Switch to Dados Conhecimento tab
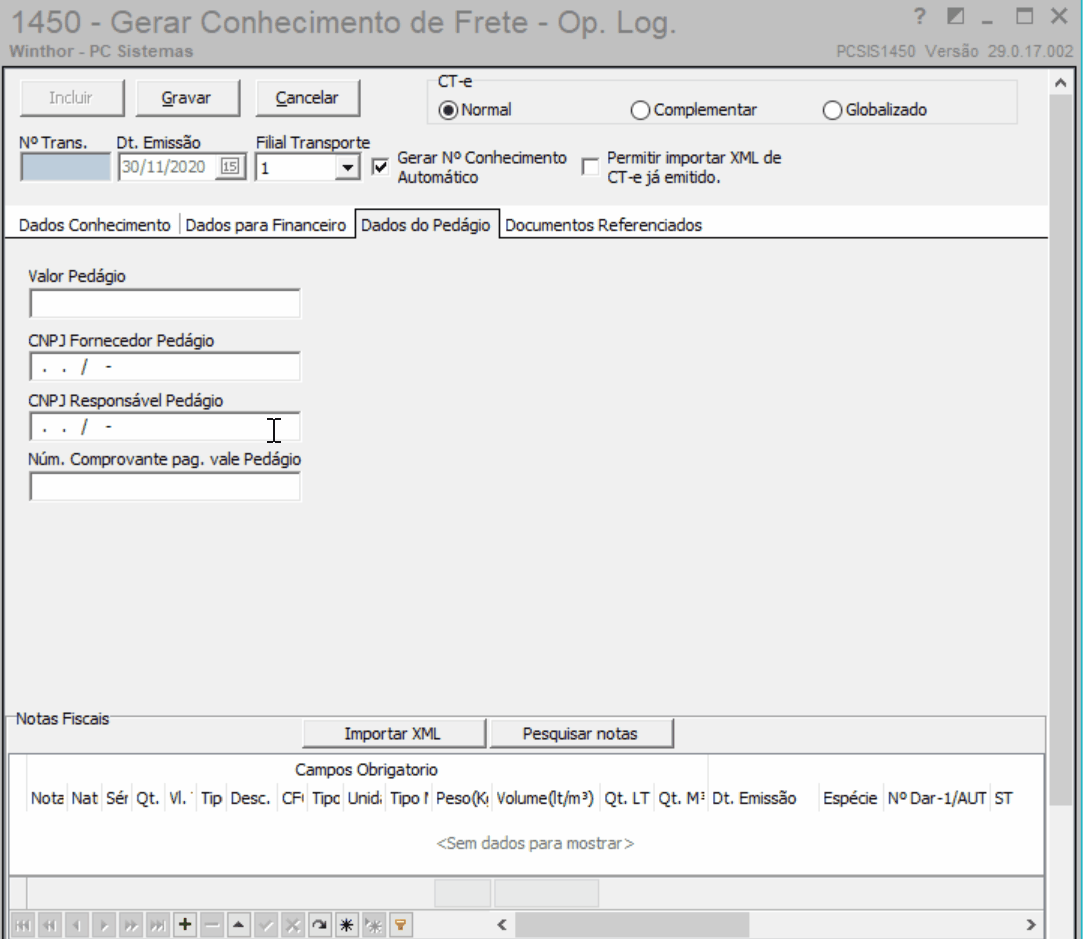The image size is (1083, 939). coord(95,225)
